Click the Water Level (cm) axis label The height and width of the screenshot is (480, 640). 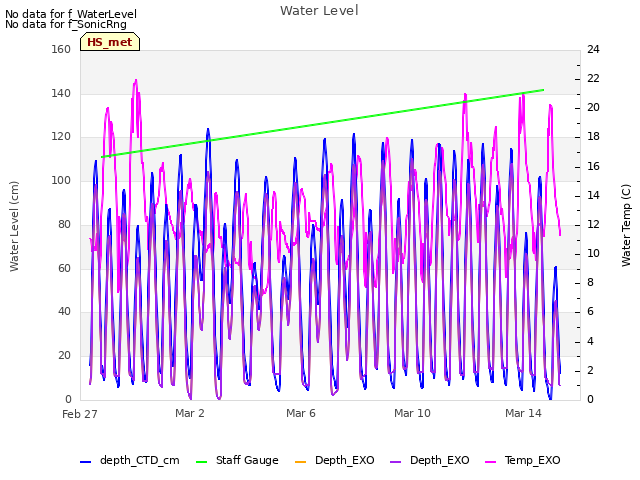tap(14, 226)
